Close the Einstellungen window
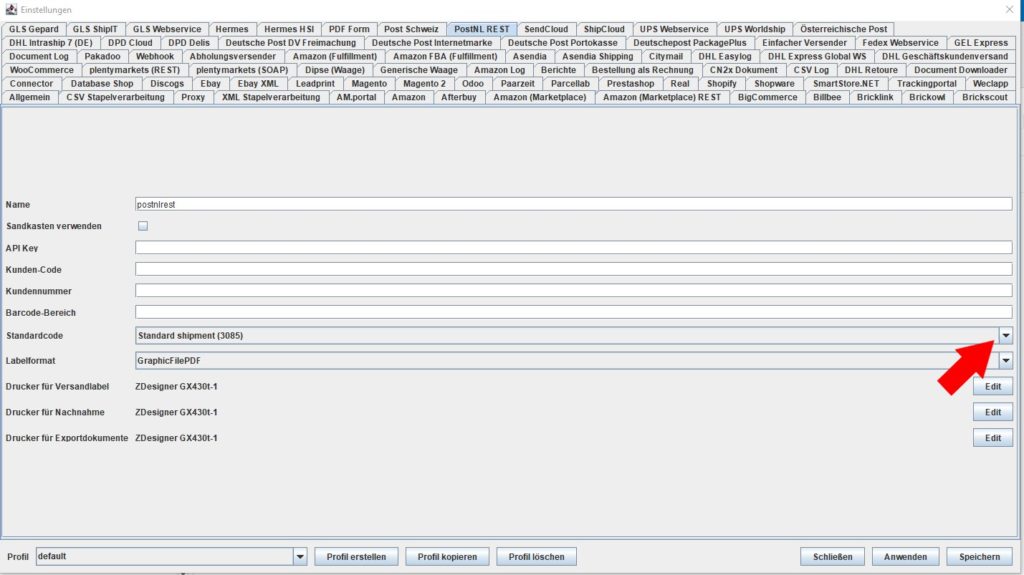1024x575 pixels. 1009,9
